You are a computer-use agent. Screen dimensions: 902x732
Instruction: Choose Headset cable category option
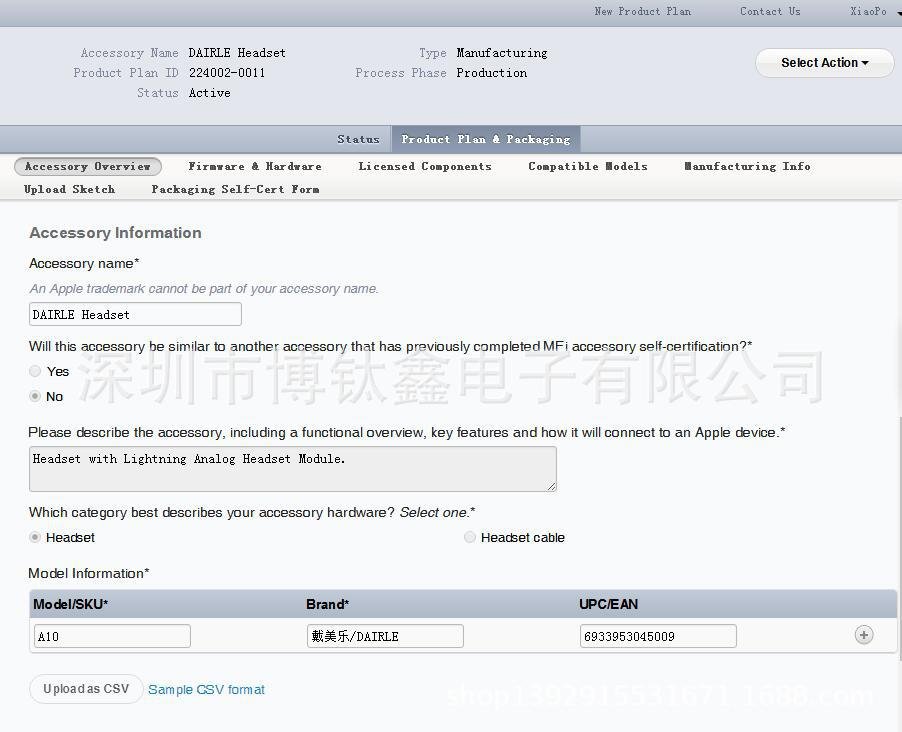470,537
